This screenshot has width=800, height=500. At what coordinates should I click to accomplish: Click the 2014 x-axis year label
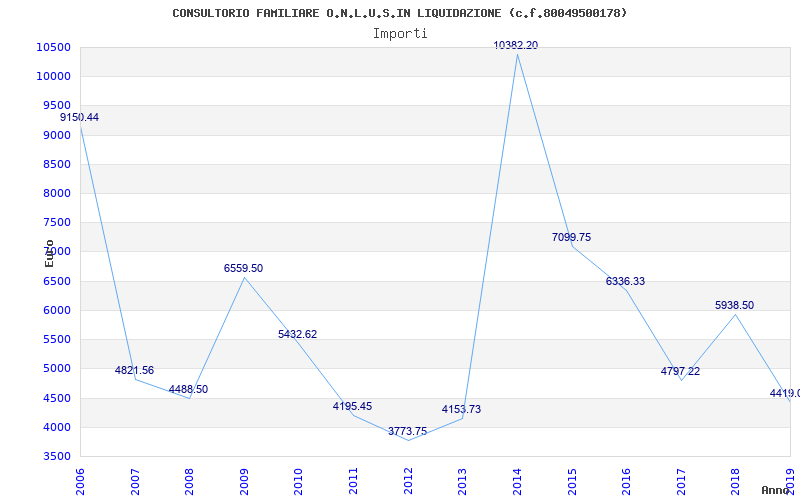pos(517,481)
